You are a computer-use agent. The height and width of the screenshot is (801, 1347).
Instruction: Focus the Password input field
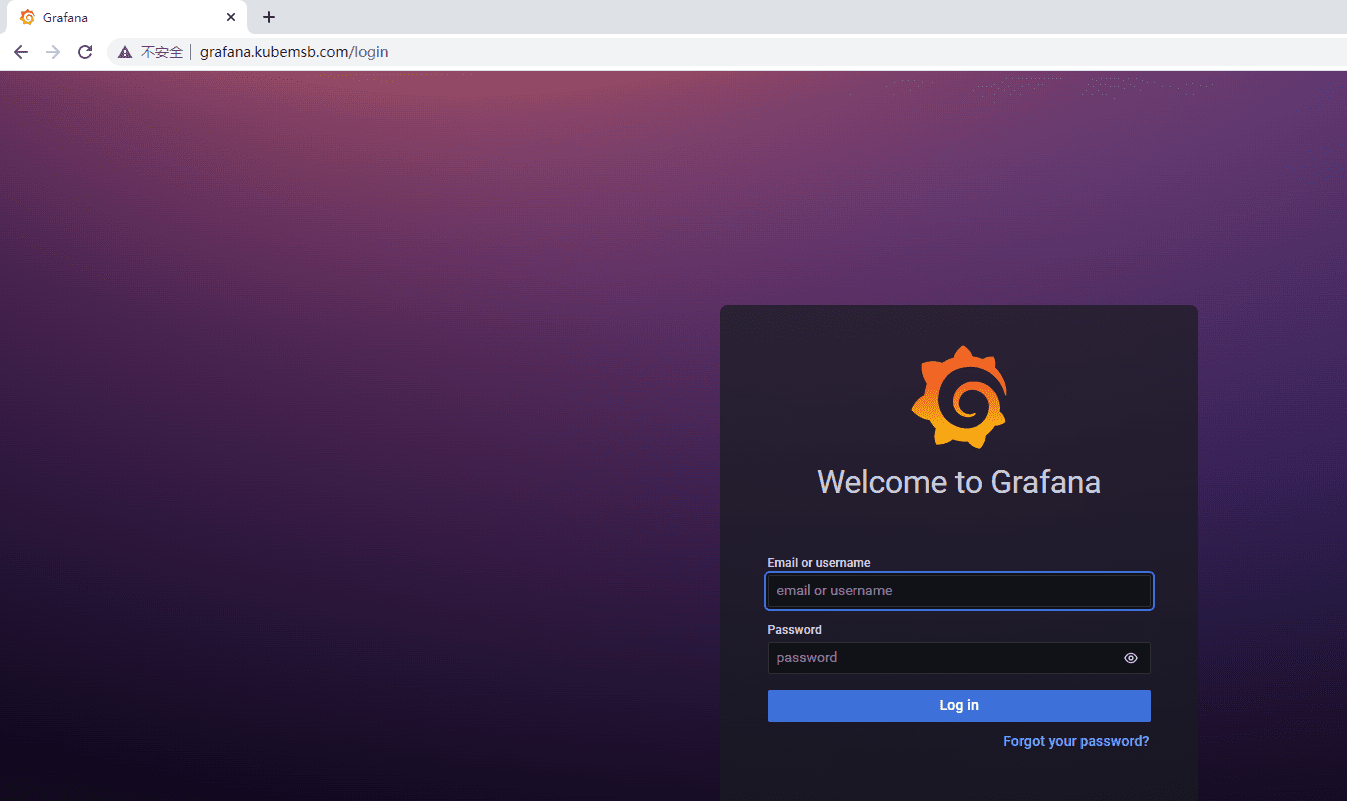pos(959,658)
